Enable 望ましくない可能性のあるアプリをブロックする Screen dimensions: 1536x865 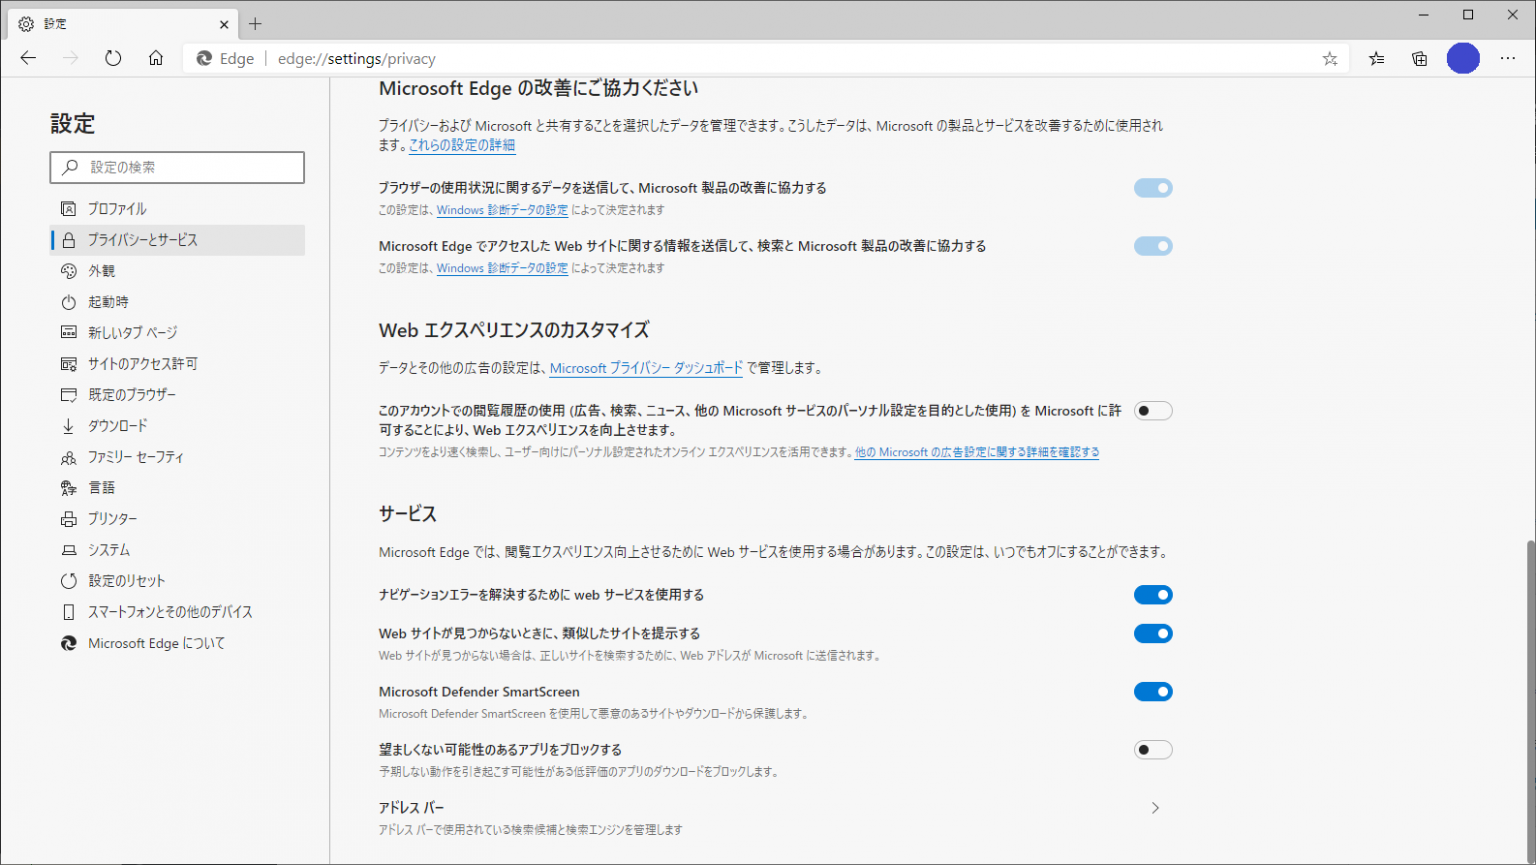(x=1154, y=749)
